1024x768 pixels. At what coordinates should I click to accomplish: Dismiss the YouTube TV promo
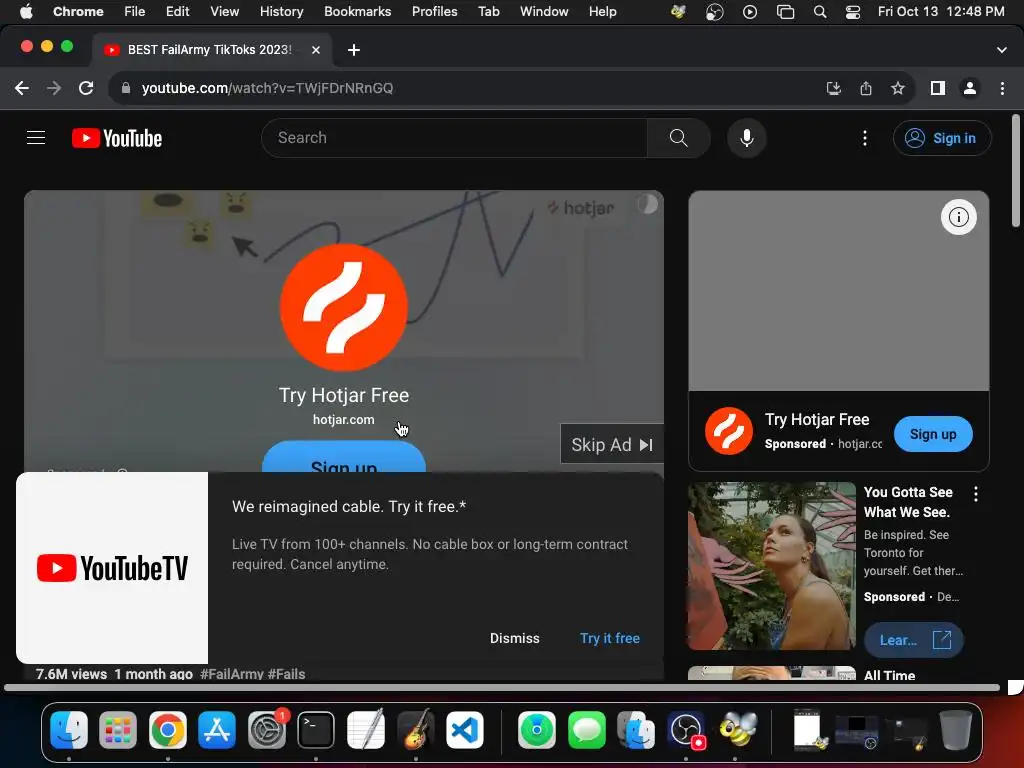(515, 638)
